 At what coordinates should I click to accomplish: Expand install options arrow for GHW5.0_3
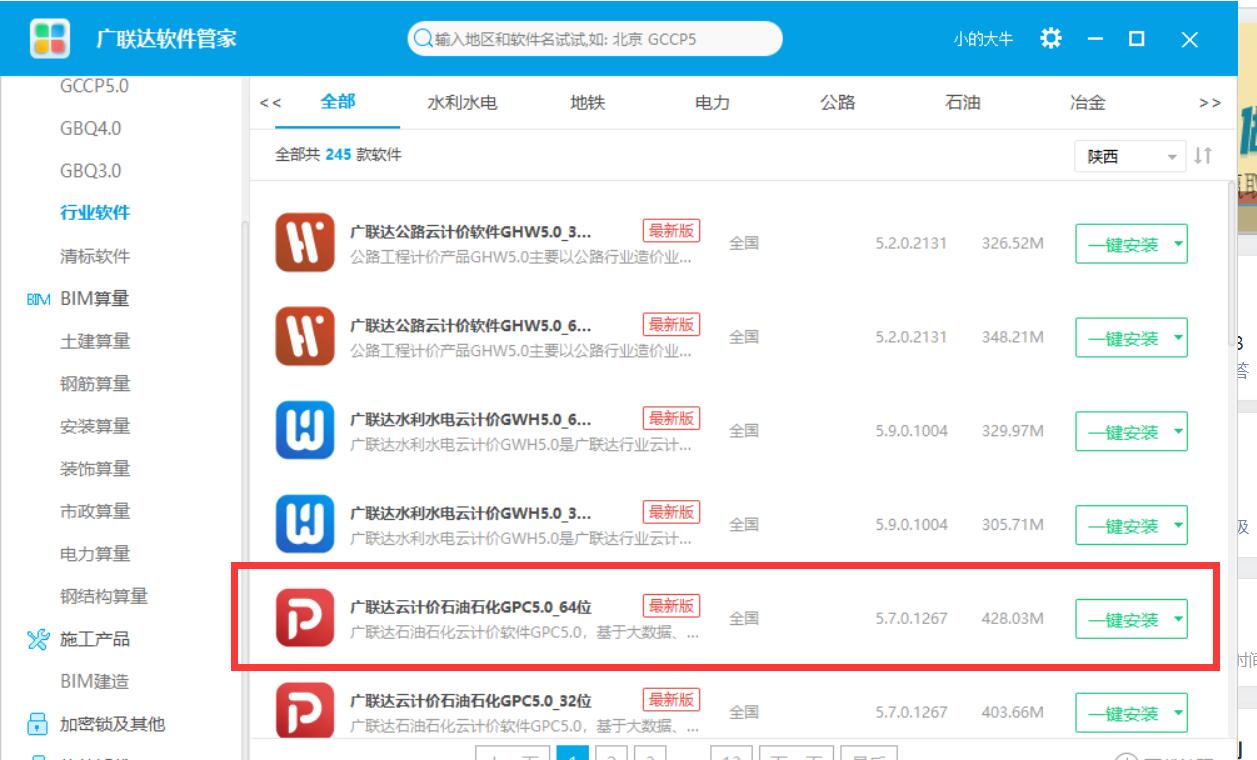1177,244
